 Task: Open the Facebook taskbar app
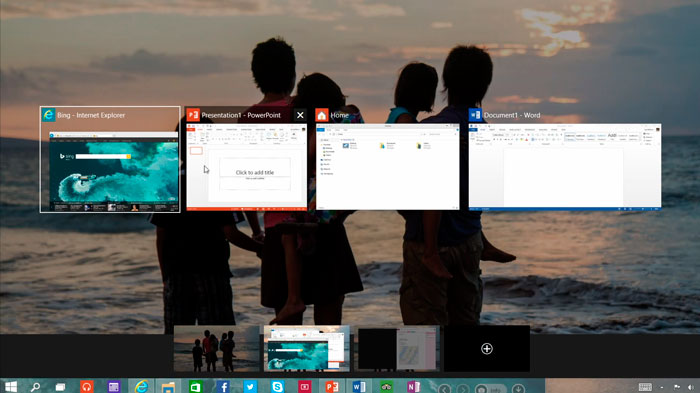coord(223,387)
